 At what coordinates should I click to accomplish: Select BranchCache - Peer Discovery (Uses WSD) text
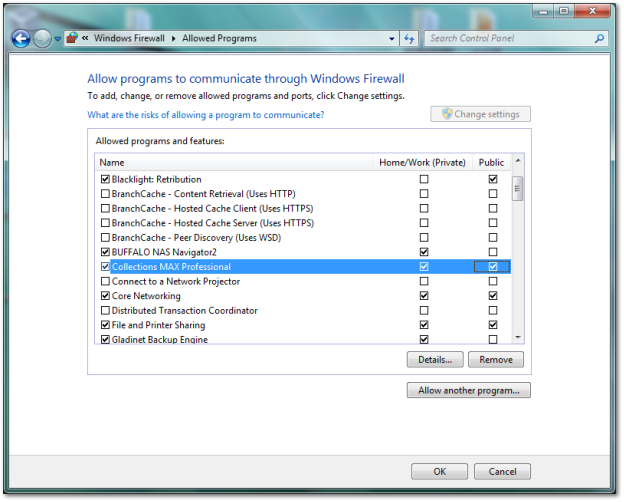(196, 237)
